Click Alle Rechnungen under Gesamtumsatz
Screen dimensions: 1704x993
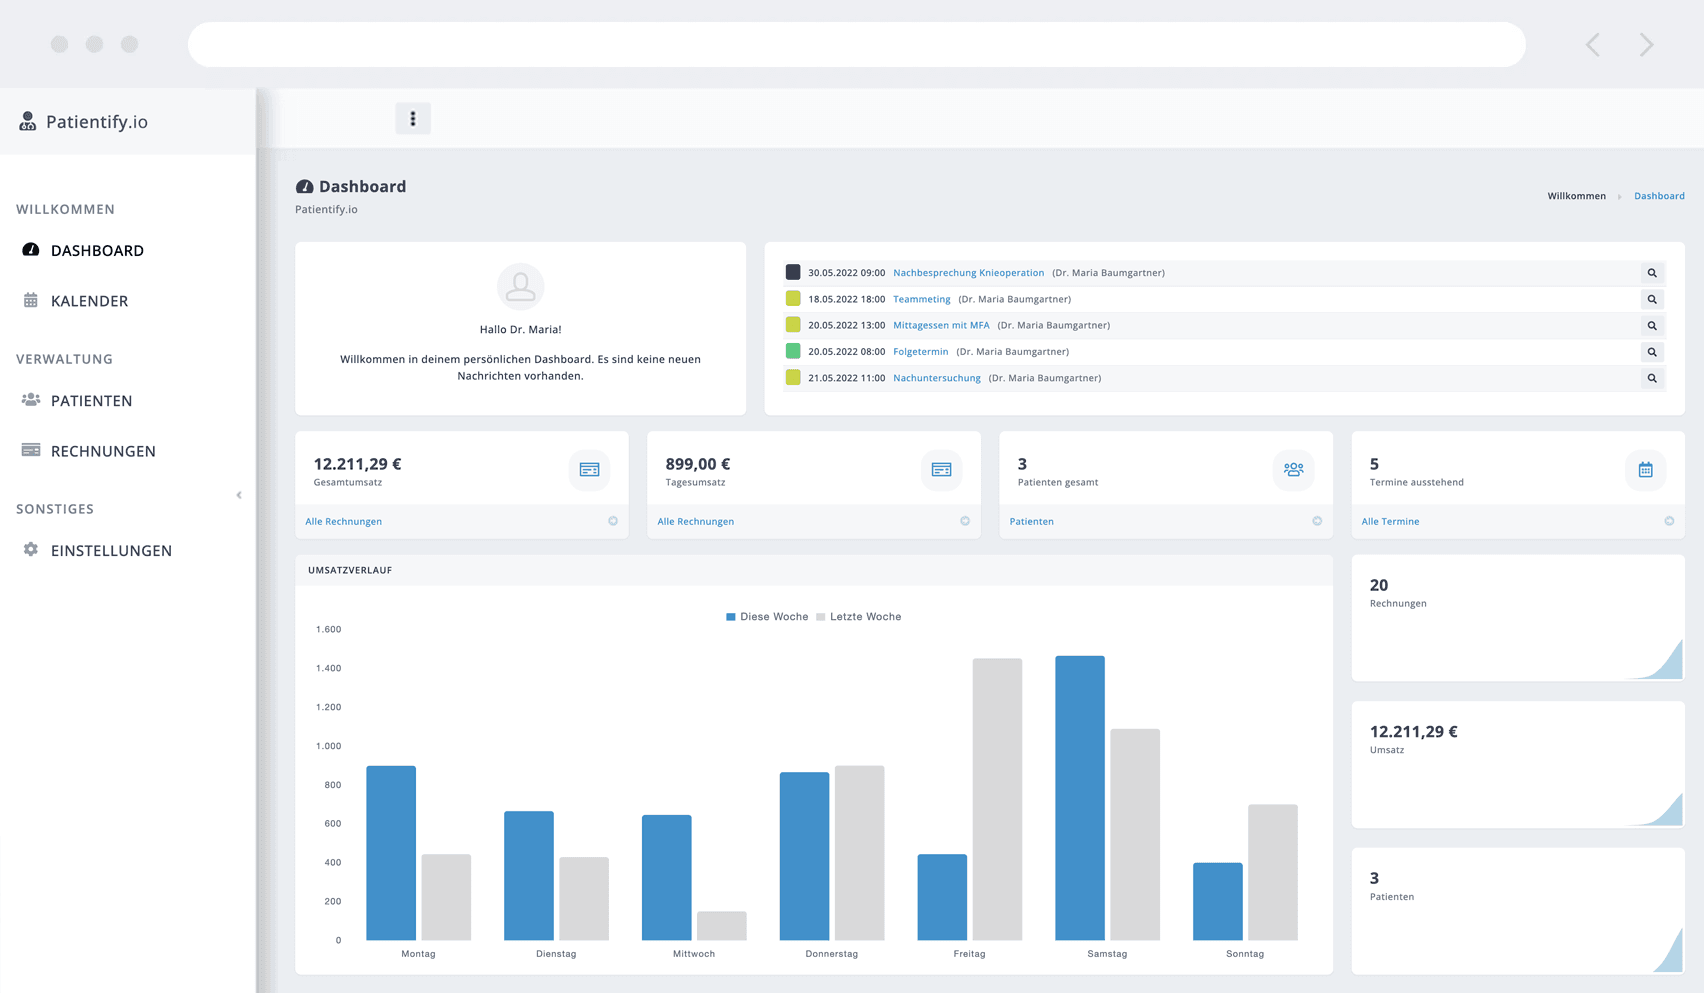pyautogui.click(x=344, y=521)
